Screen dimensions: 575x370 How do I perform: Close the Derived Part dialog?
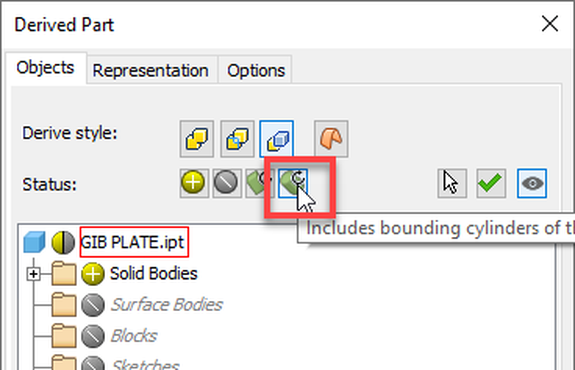(550, 24)
